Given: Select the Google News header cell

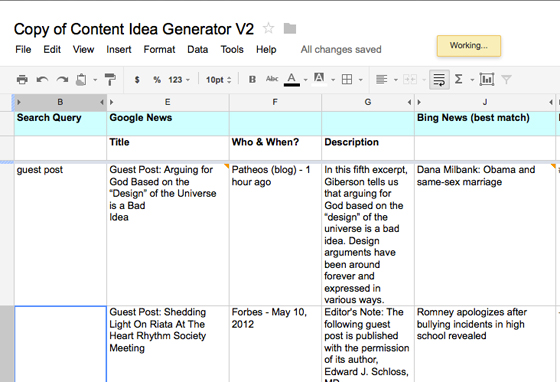Looking at the screenshot, I should (168, 124).
